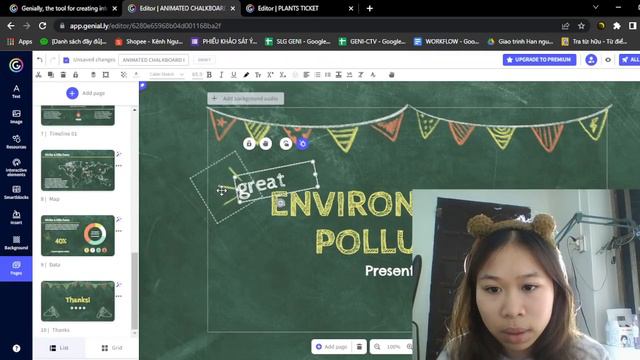
Task: Copy the selected element
Action: point(51,75)
